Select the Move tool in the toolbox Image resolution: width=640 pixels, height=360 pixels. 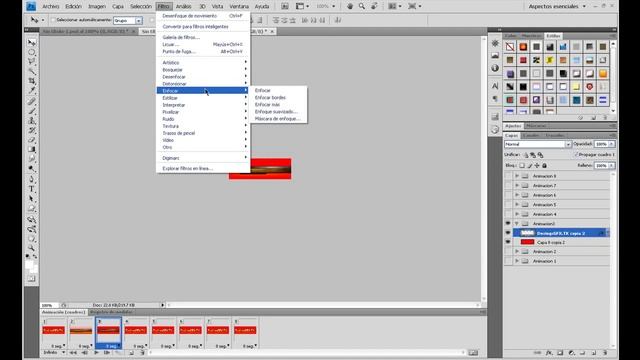click(31, 42)
